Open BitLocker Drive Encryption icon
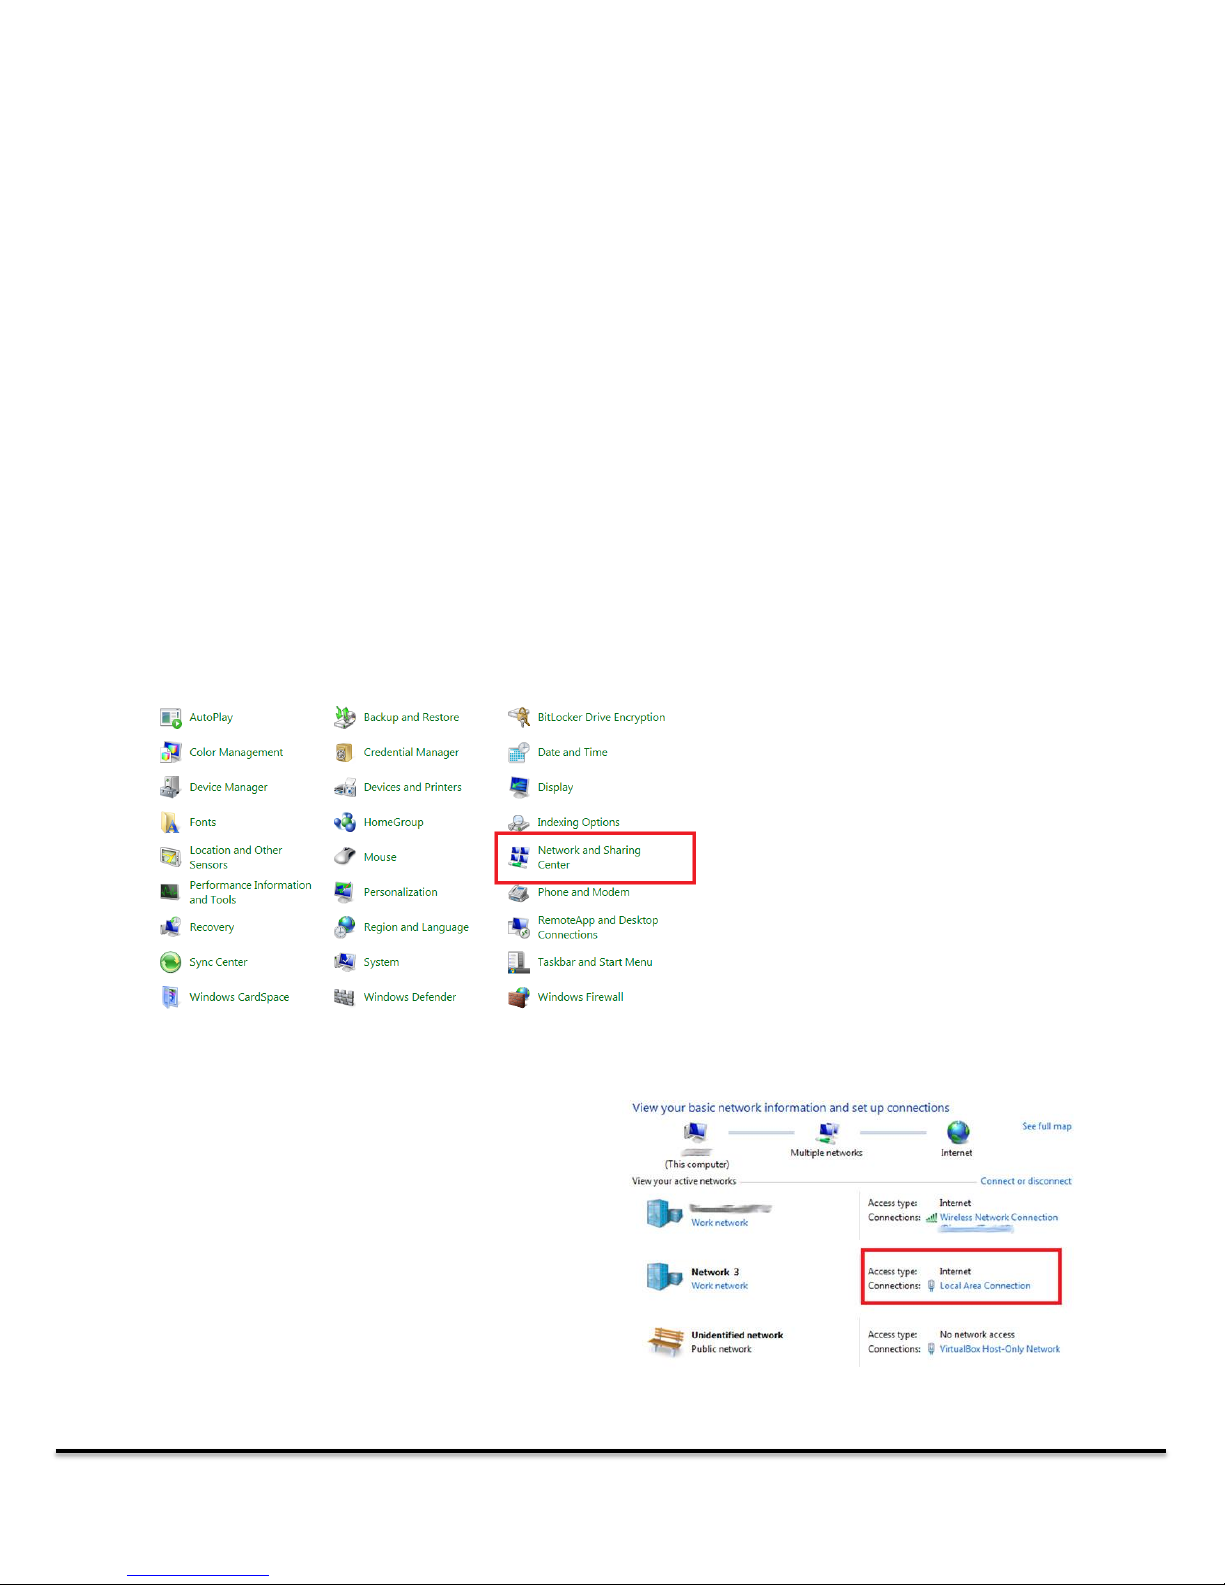This screenshot has height=1585, width=1225. 519,717
